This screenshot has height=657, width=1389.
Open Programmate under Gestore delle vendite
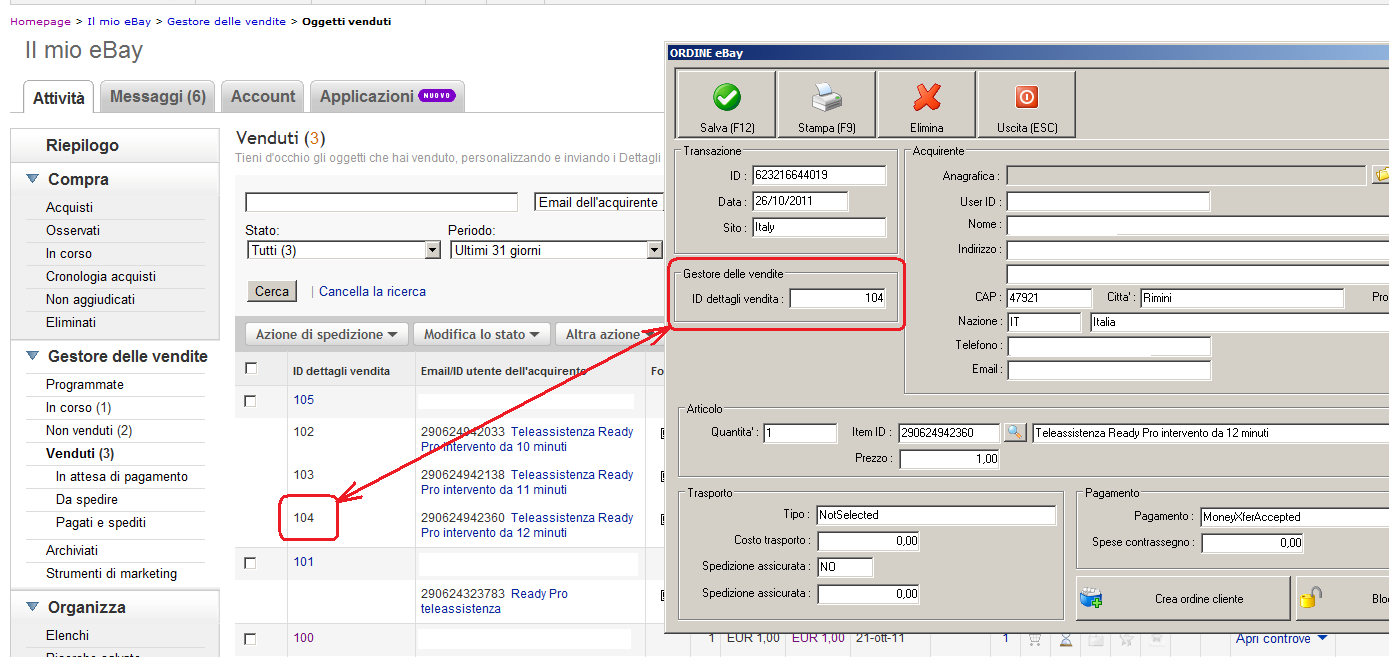(85, 384)
